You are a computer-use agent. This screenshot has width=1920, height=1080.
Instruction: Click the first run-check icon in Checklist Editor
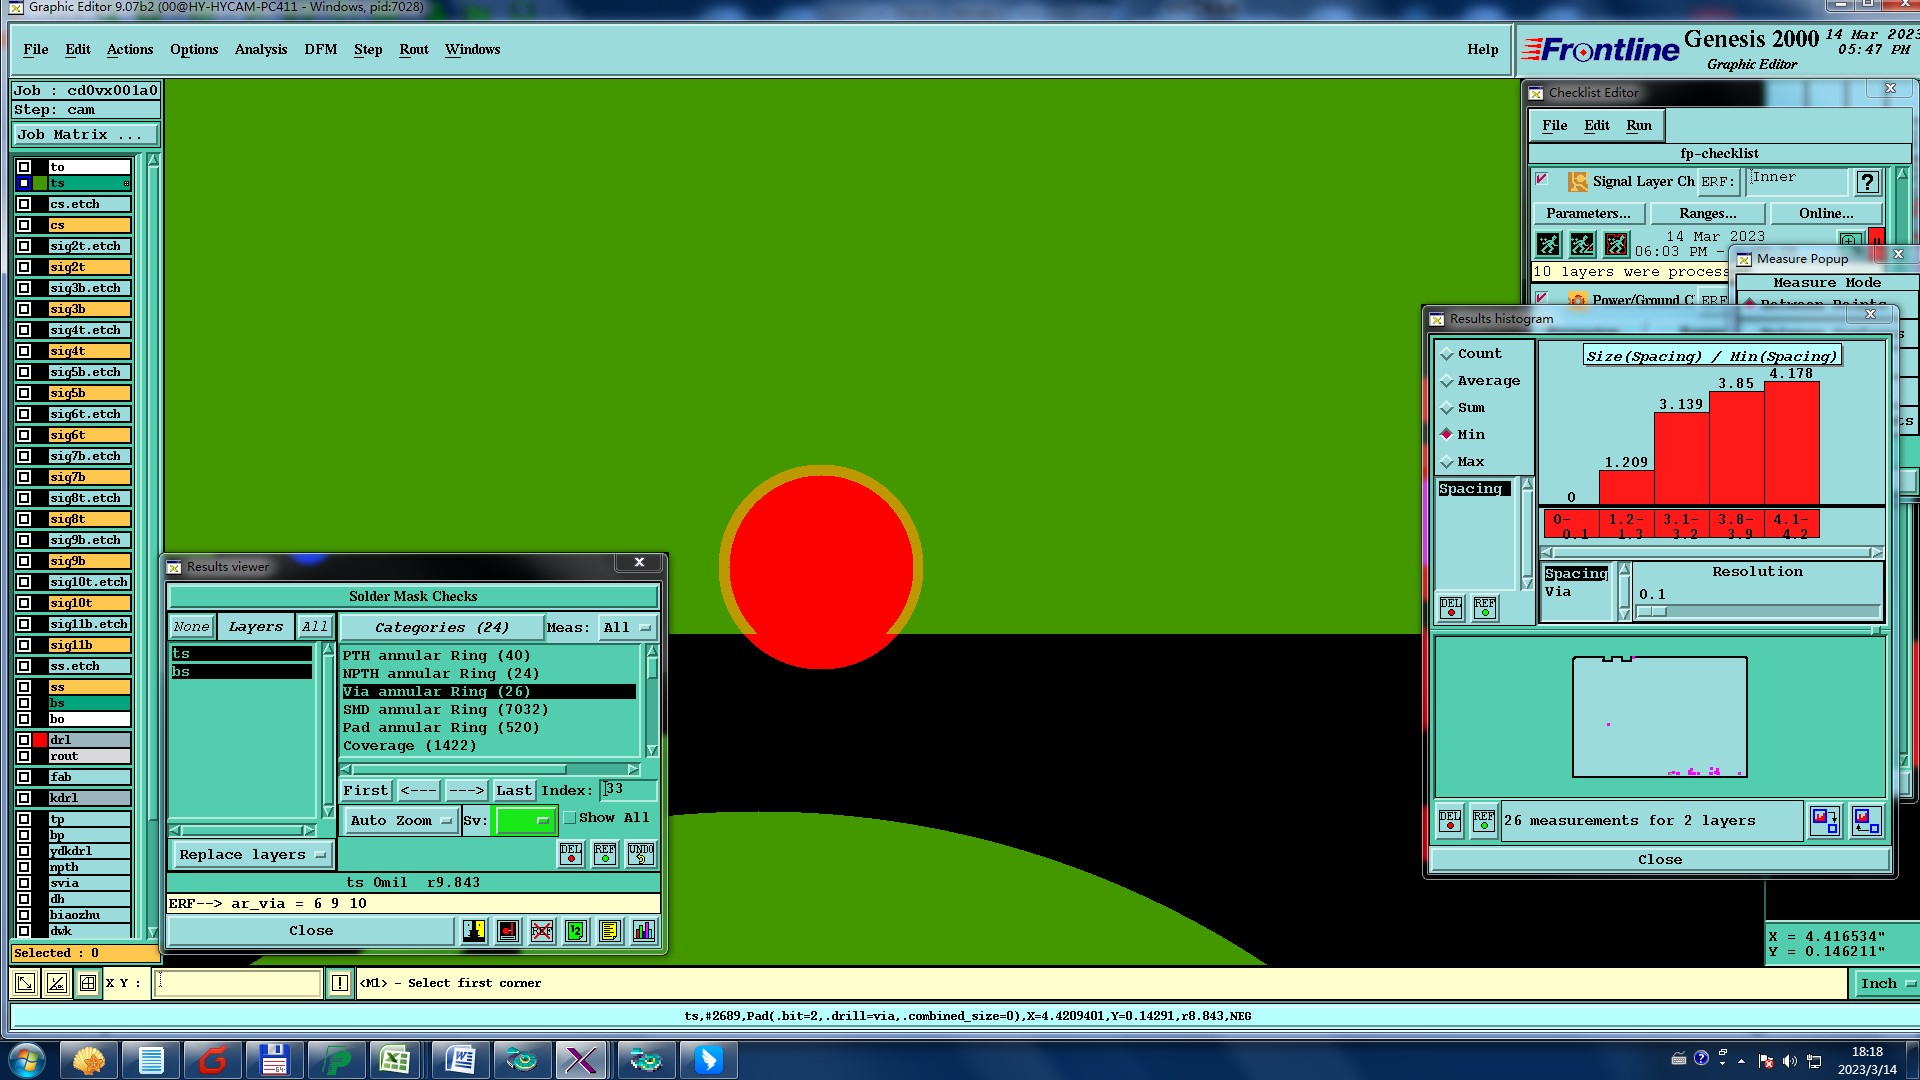pyautogui.click(x=1548, y=243)
